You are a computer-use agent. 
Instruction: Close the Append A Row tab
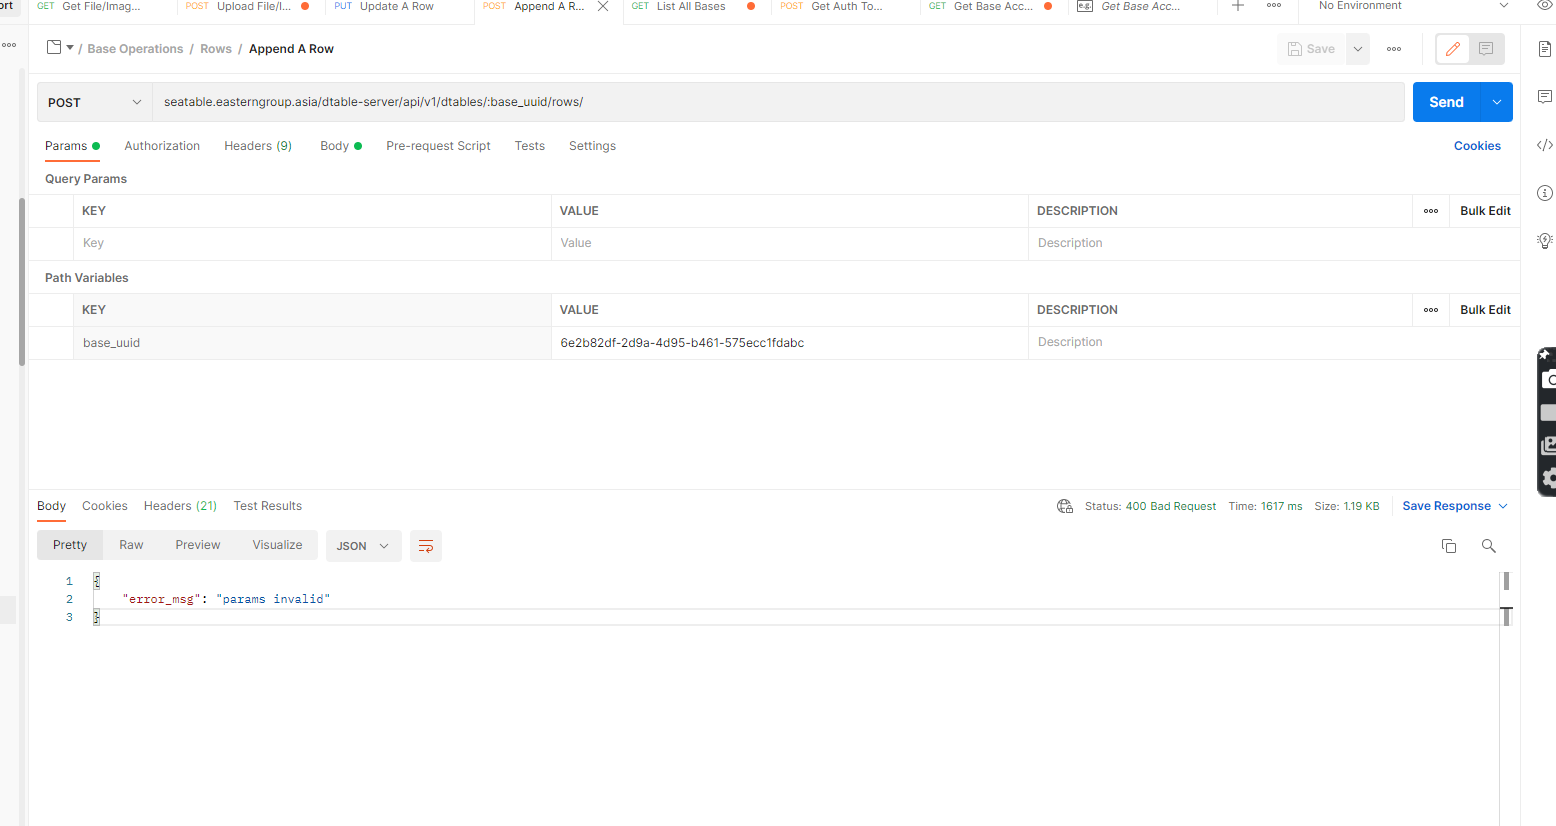point(603,6)
